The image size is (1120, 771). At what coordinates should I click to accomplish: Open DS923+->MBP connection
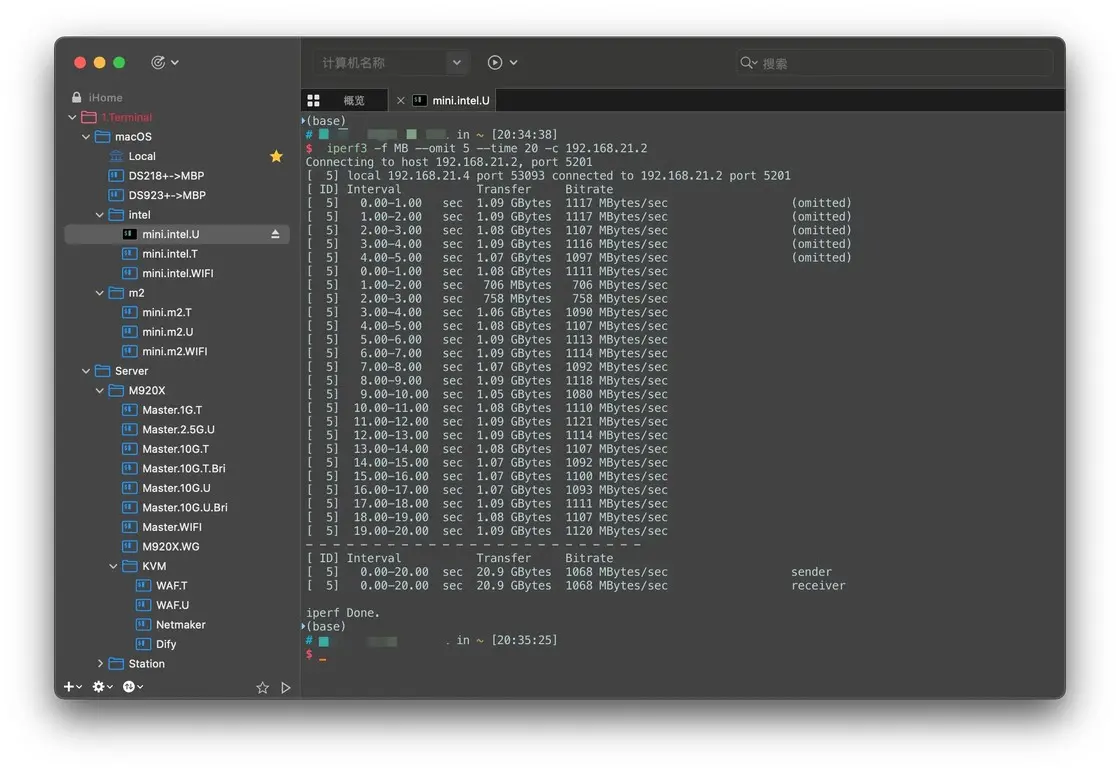(x=167, y=195)
